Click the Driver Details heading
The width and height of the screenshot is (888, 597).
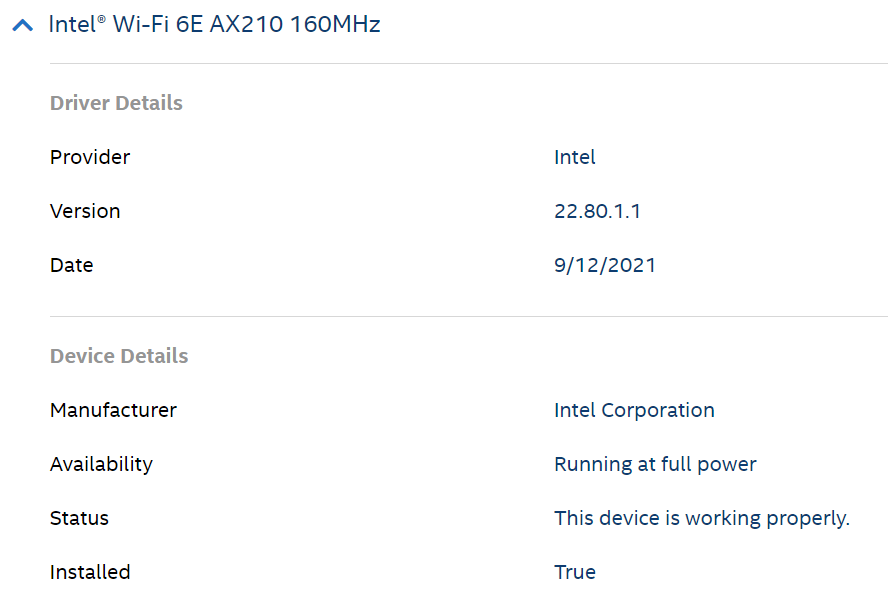coord(116,103)
